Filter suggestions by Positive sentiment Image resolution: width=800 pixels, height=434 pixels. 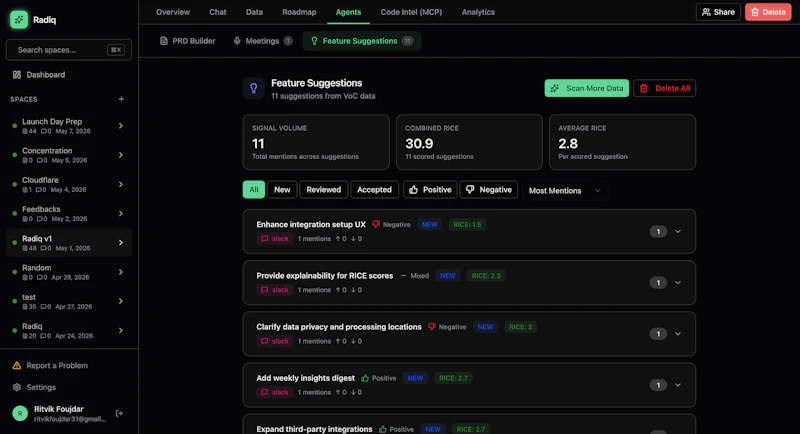tap(430, 190)
